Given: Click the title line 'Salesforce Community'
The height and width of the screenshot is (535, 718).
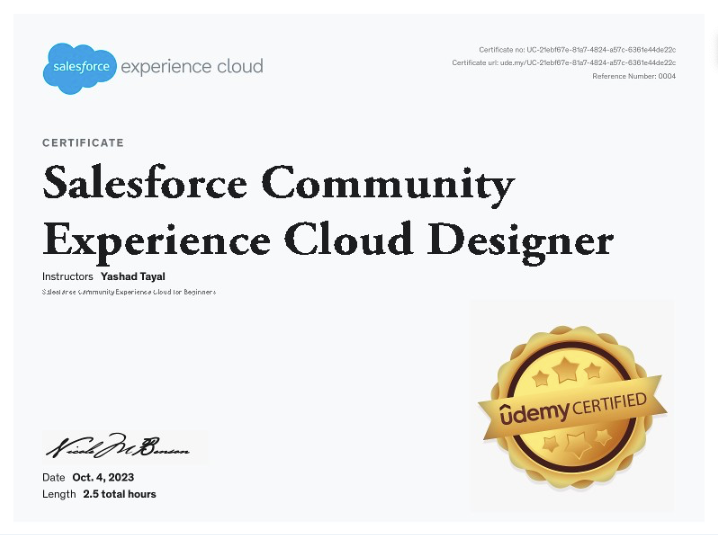Looking at the screenshot, I should (x=279, y=186).
